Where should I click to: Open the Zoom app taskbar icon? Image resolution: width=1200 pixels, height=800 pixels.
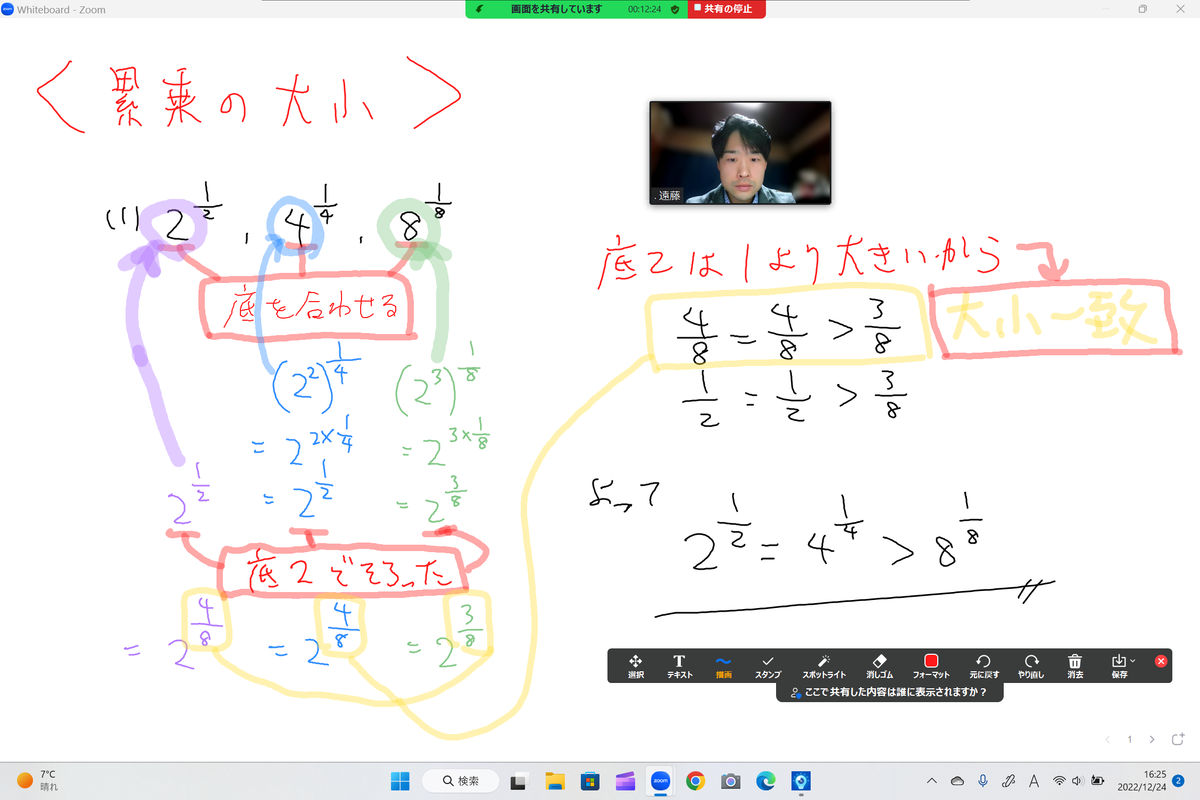[x=660, y=781]
